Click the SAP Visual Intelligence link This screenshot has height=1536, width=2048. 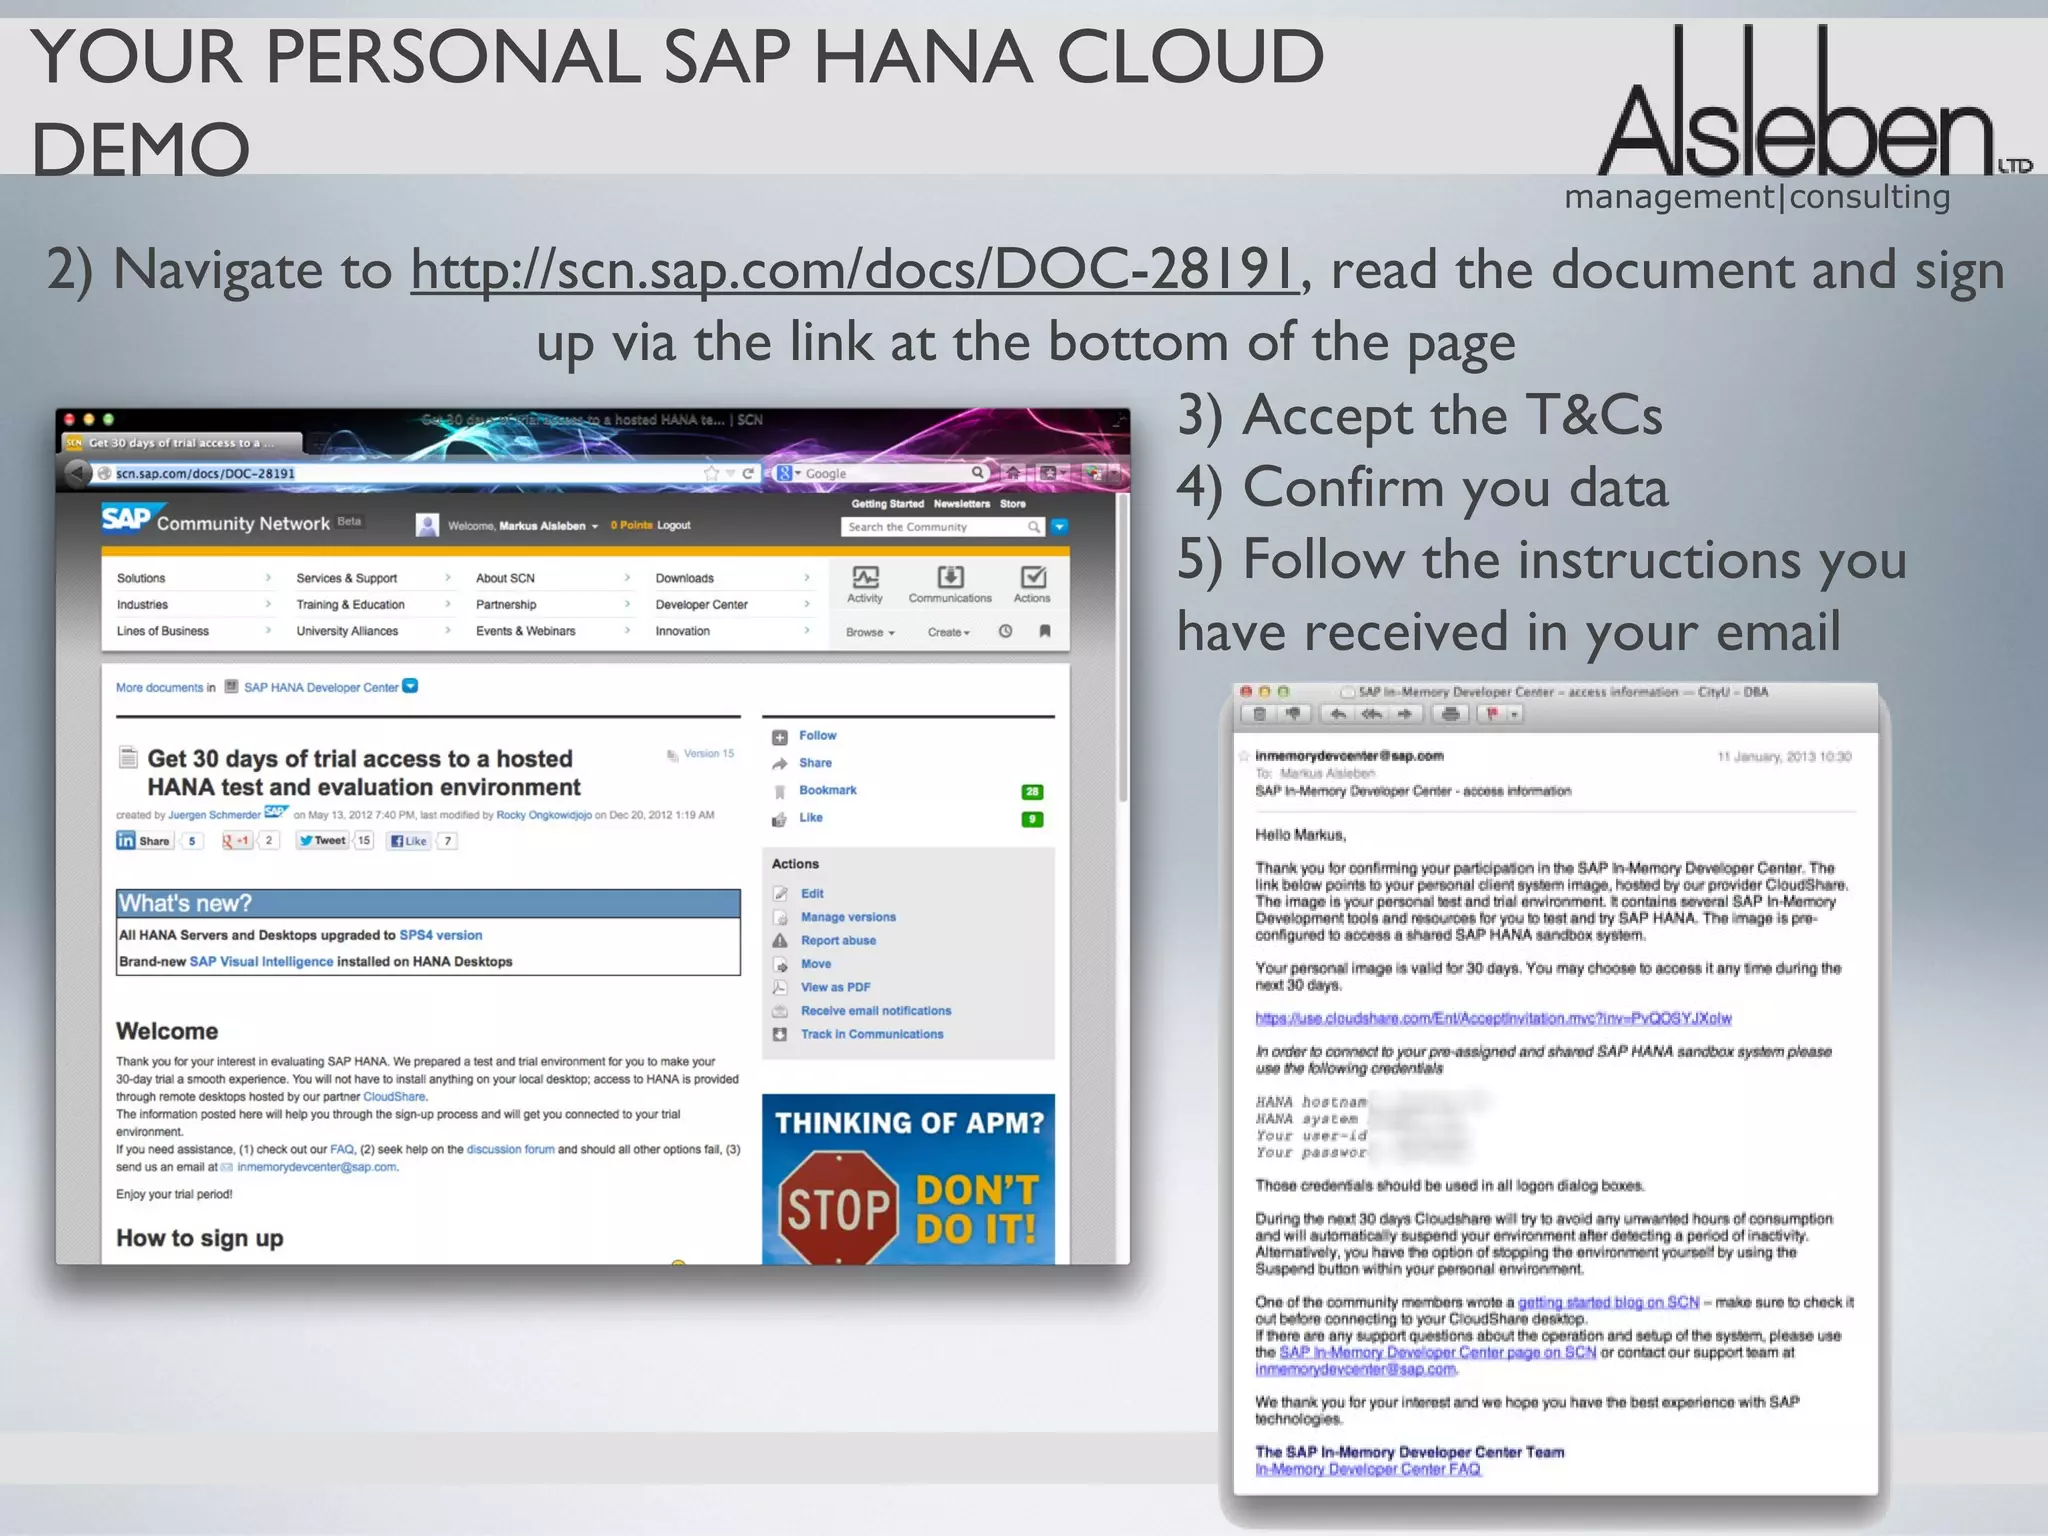click(x=261, y=961)
